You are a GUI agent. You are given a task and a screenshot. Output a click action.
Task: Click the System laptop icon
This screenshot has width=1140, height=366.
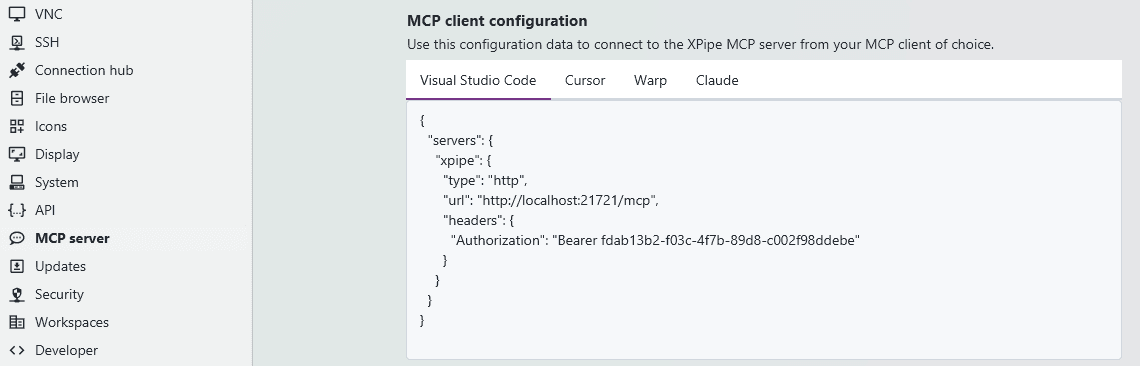[x=17, y=183]
